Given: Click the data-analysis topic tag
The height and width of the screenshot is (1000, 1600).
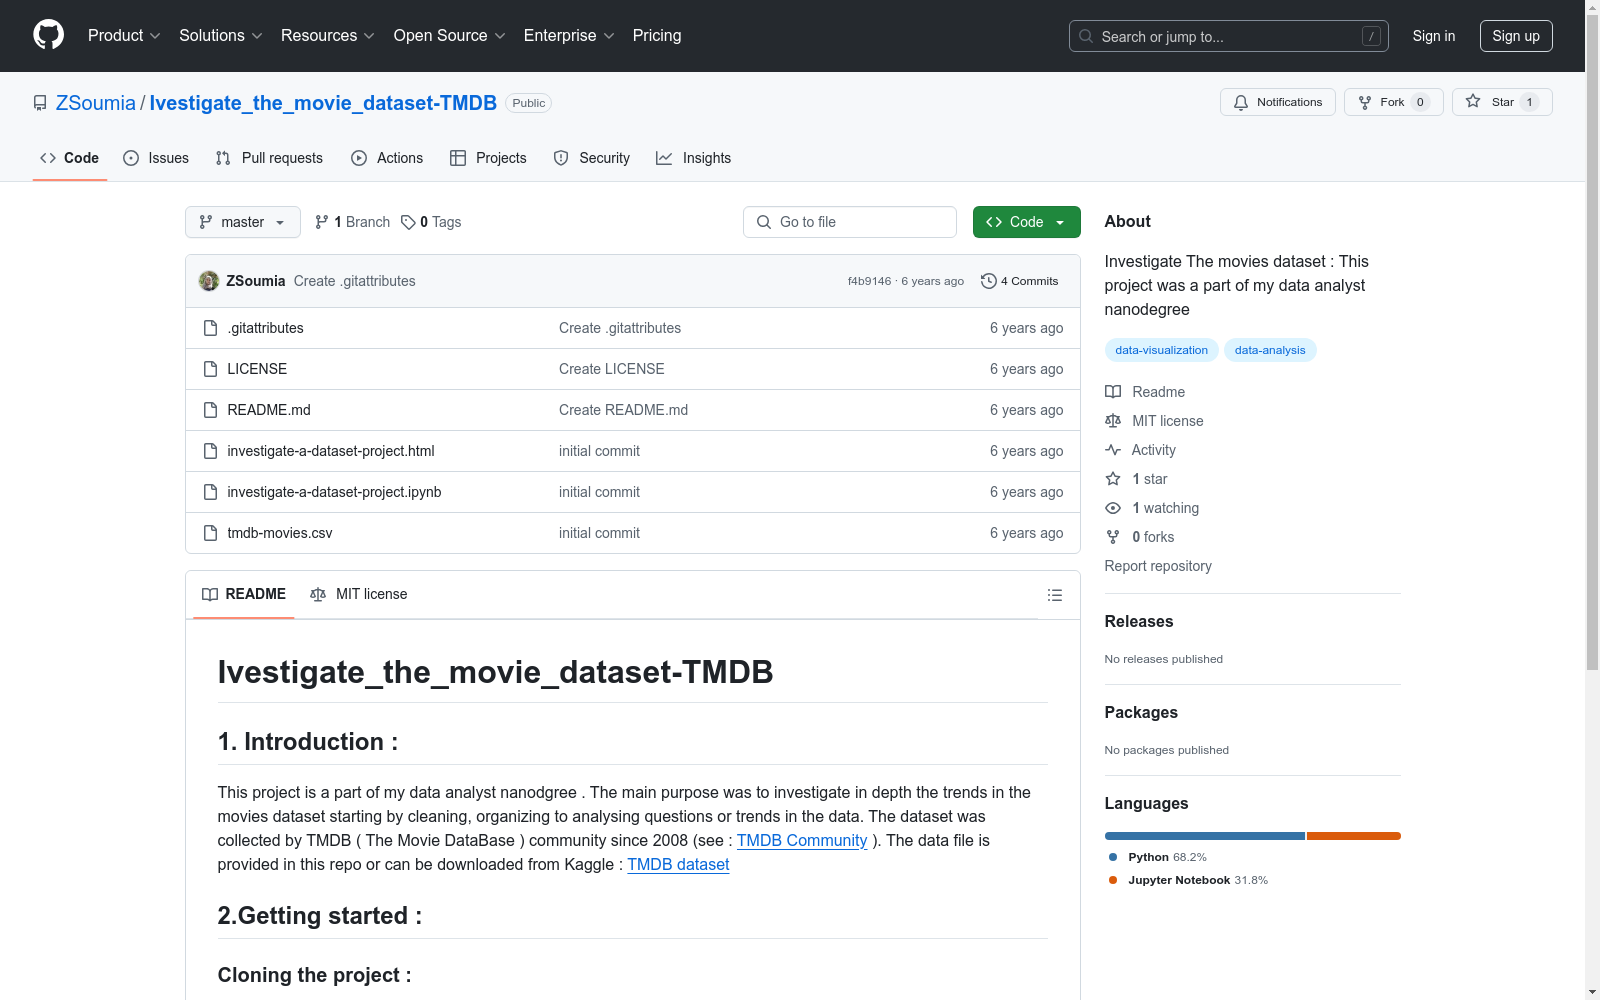Looking at the screenshot, I should pyautogui.click(x=1270, y=350).
